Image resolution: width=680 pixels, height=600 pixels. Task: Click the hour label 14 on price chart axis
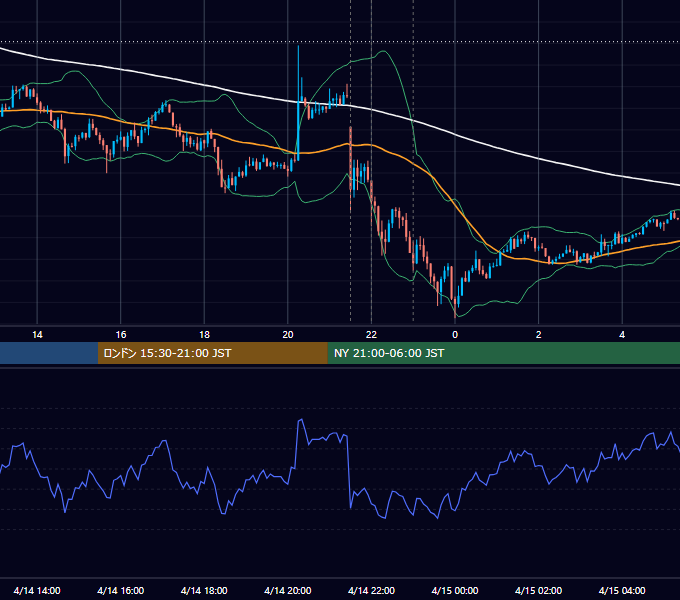click(x=37, y=335)
